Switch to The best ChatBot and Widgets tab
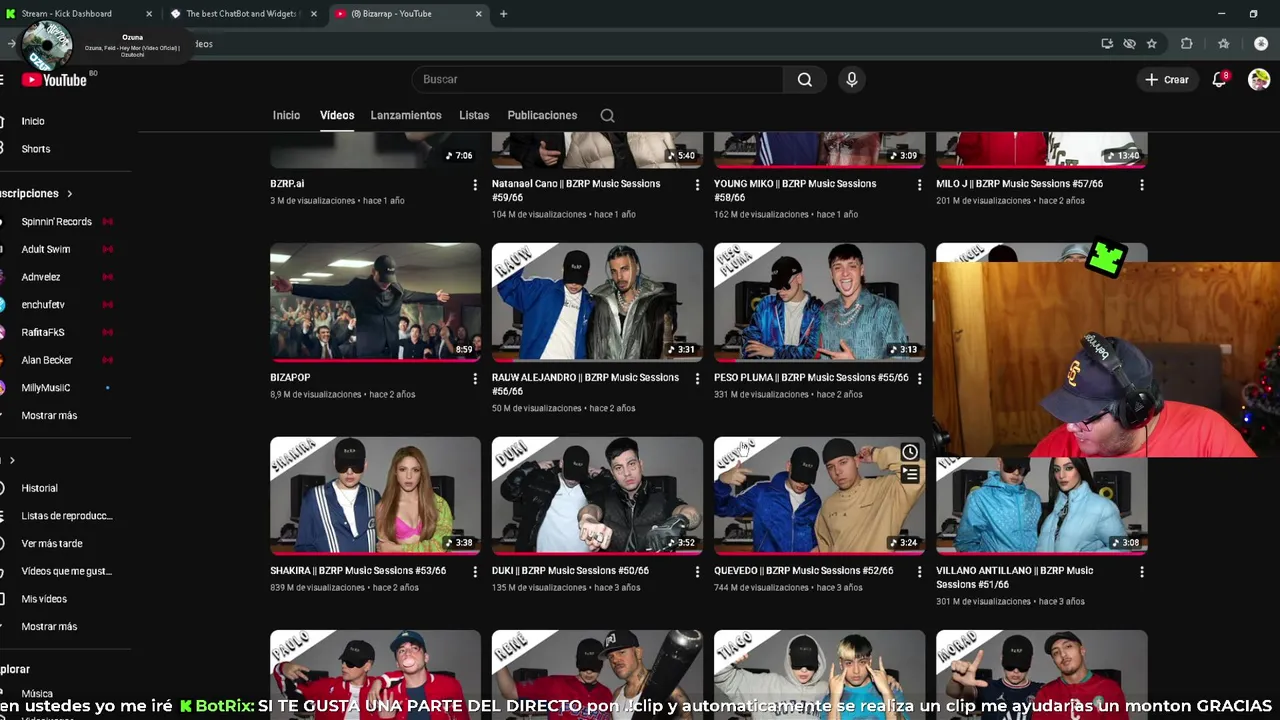The image size is (1280, 720). tap(240, 14)
